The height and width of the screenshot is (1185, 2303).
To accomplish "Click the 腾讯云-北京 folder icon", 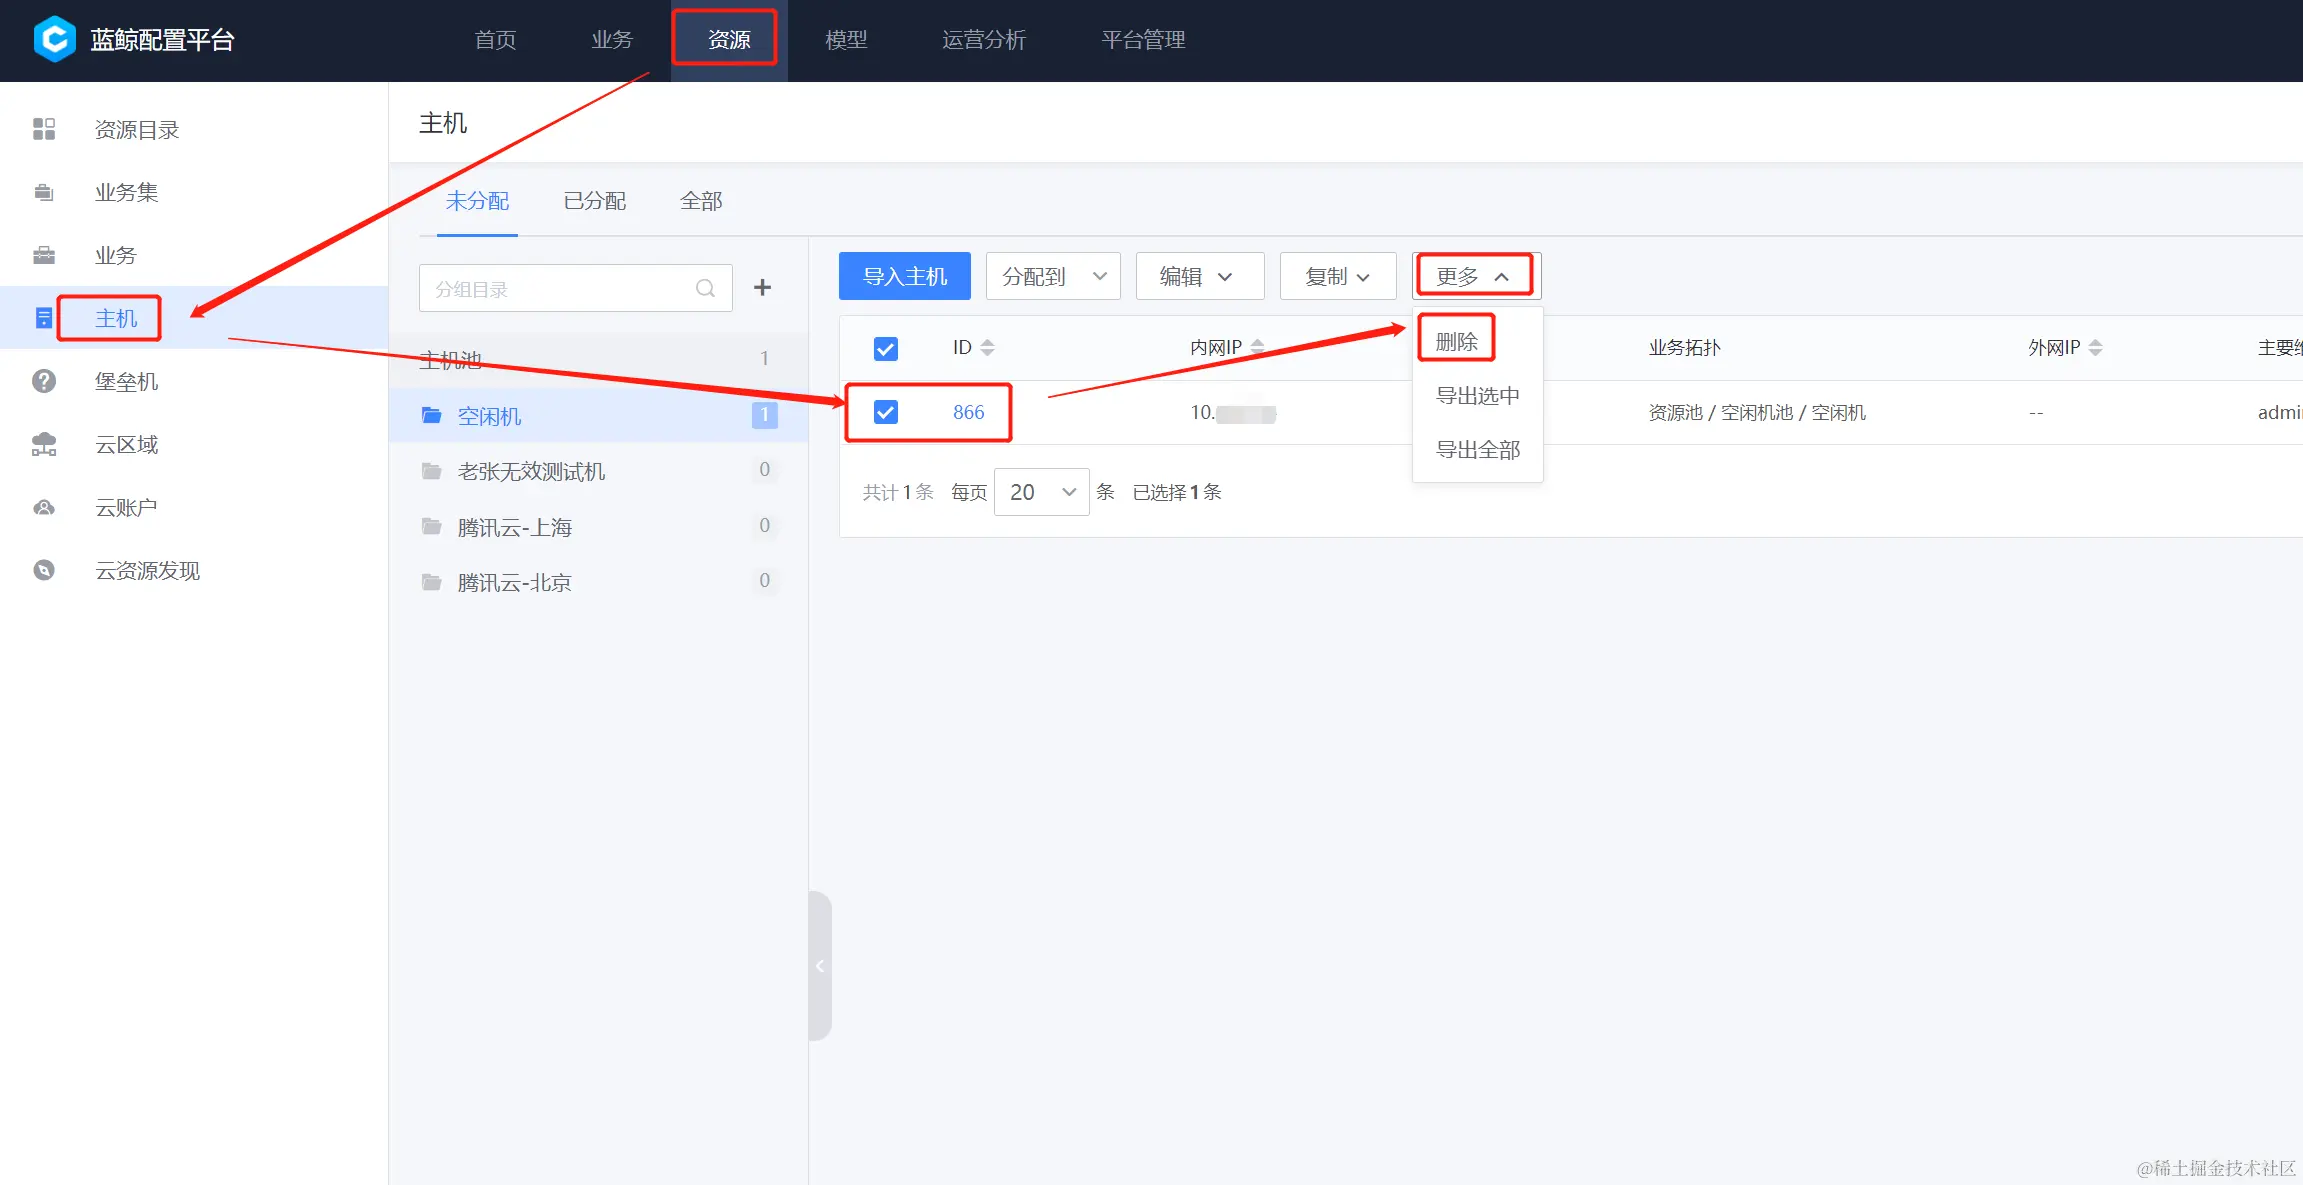I will (432, 582).
